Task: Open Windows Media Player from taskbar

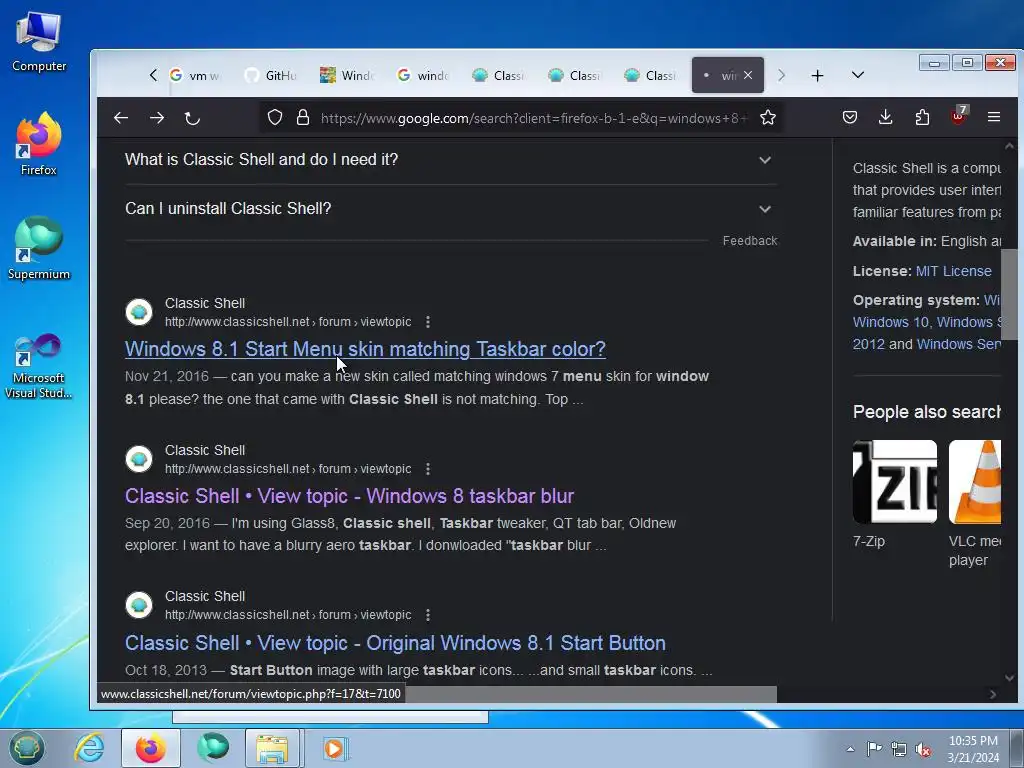Action: pos(336,748)
